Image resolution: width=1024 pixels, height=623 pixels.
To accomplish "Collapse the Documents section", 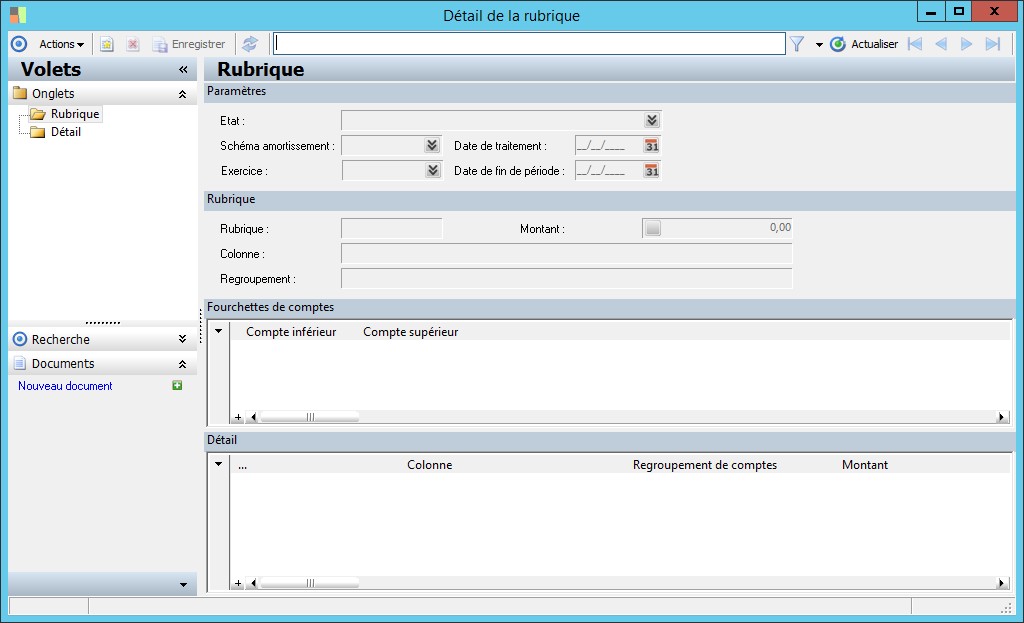I will point(182,364).
